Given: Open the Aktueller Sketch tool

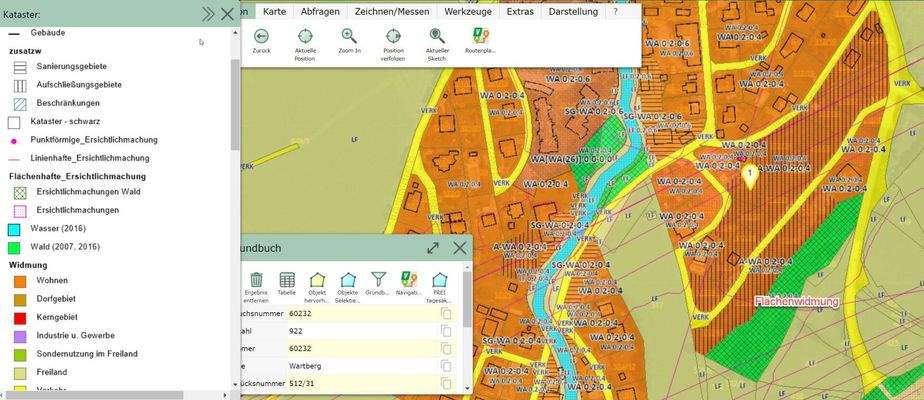Looking at the screenshot, I should click(436, 36).
